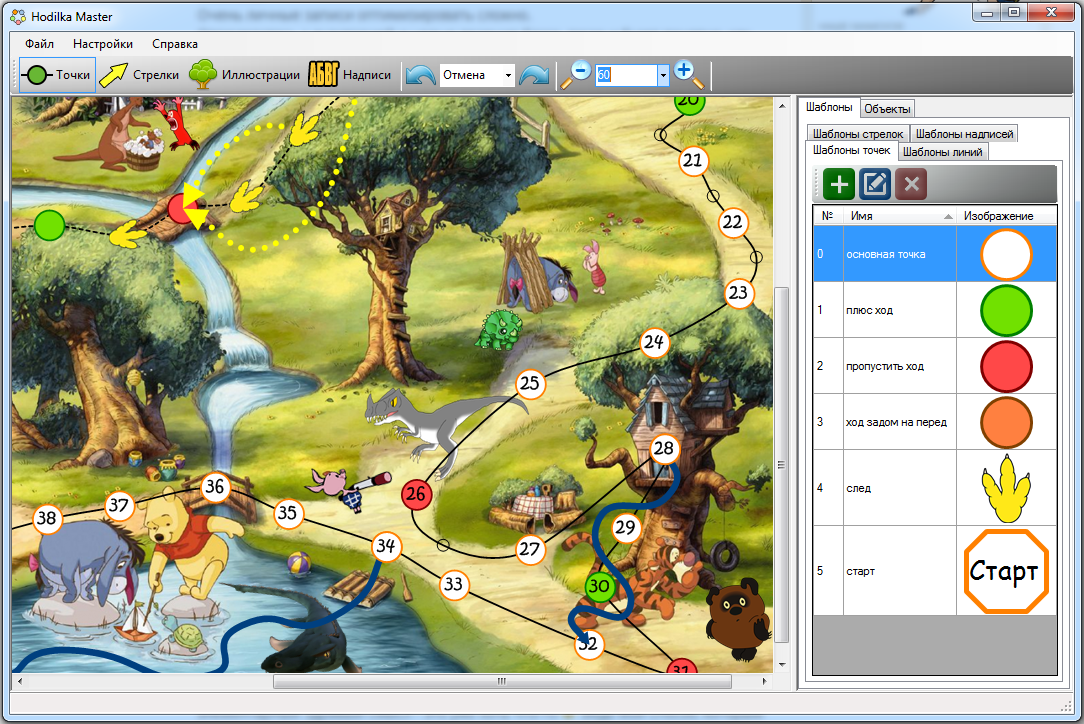Choose the Иллюстрации tree tool
The height and width of the screenshot is (724, 1084).
pos(245,75)
